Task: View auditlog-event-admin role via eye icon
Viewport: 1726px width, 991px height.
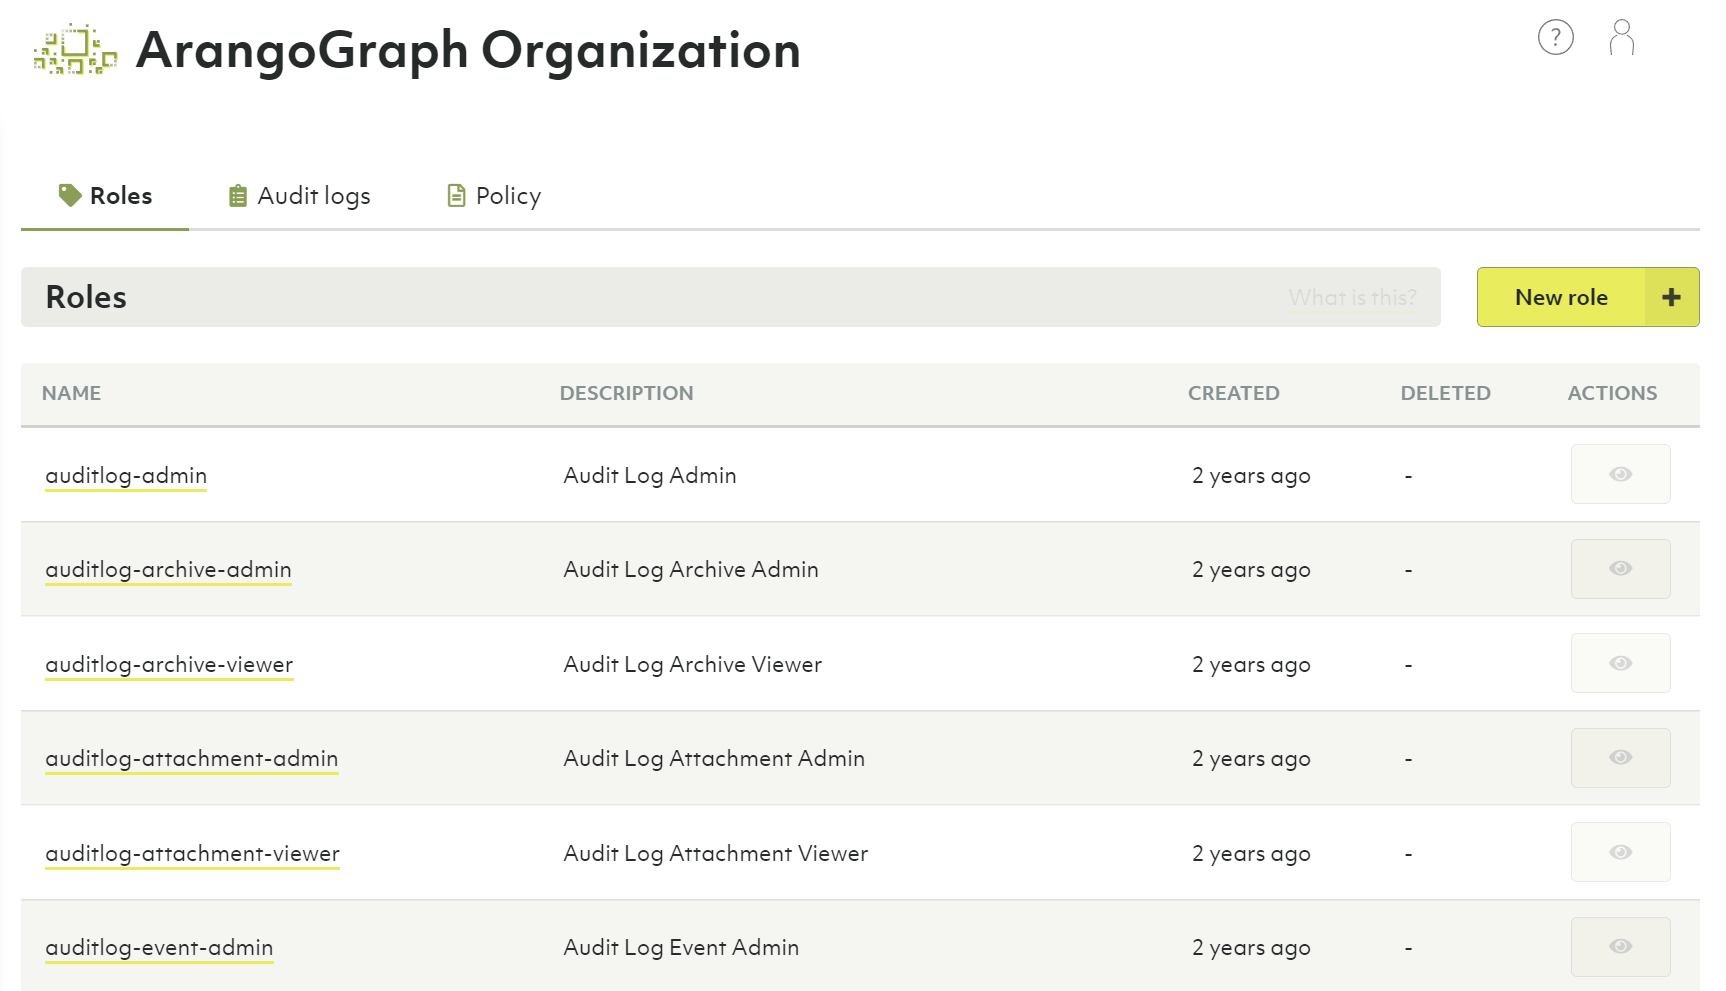Action: pyautogui.click(x=1620, y=946)
